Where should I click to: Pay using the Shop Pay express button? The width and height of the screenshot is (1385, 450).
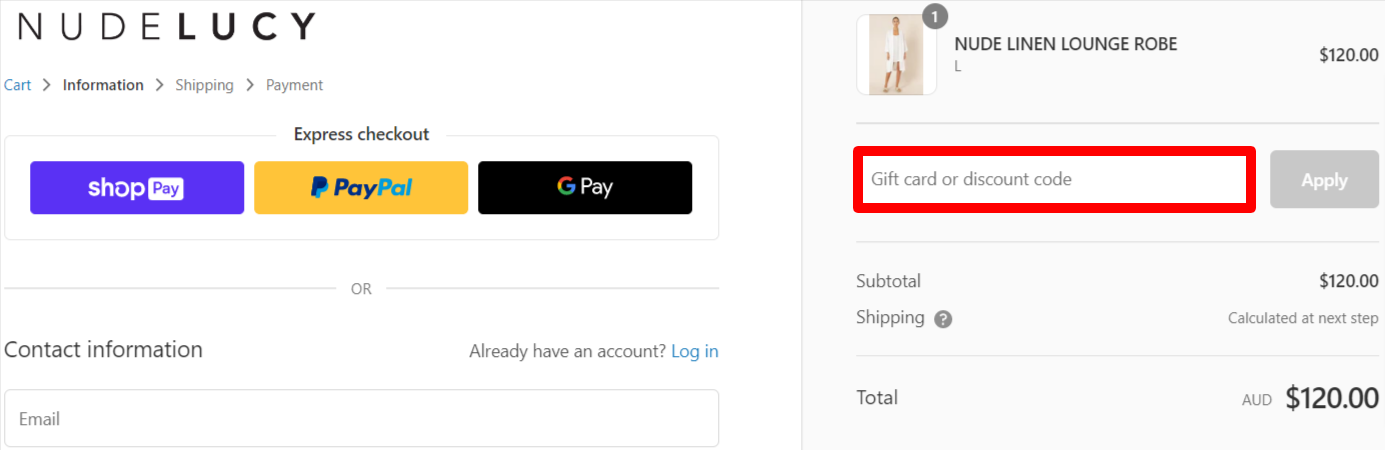click(x=137, y=188)
